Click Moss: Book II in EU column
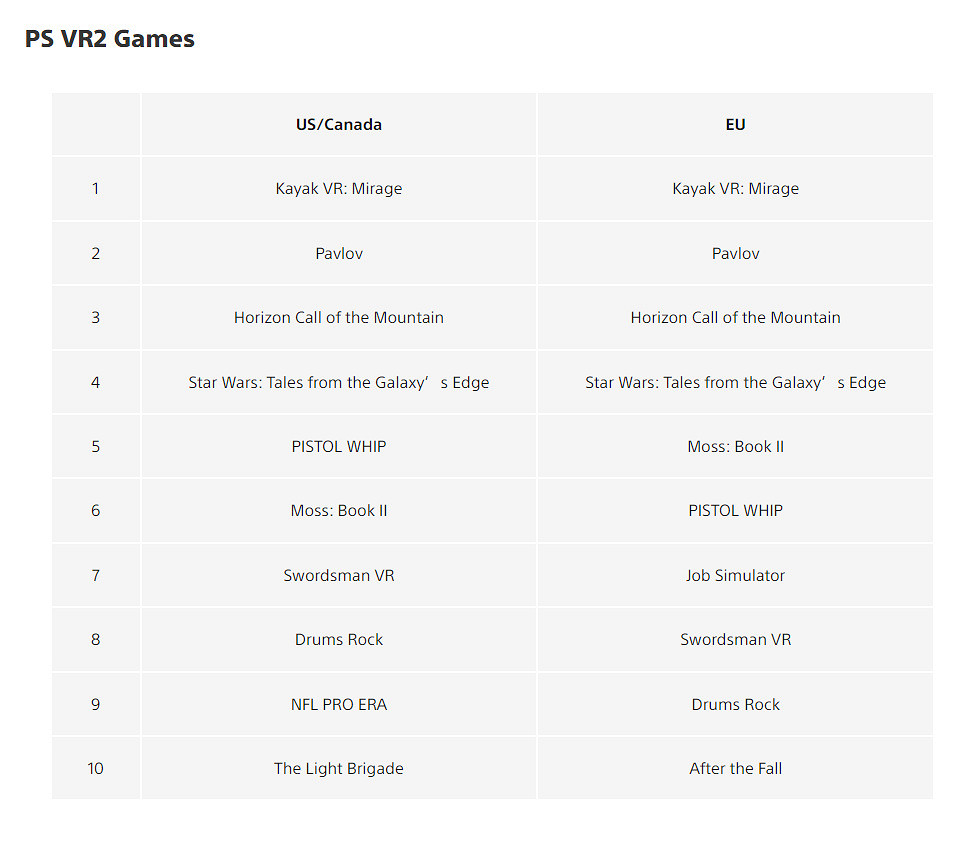The image size is (965, 841). [x=735, y=446]
